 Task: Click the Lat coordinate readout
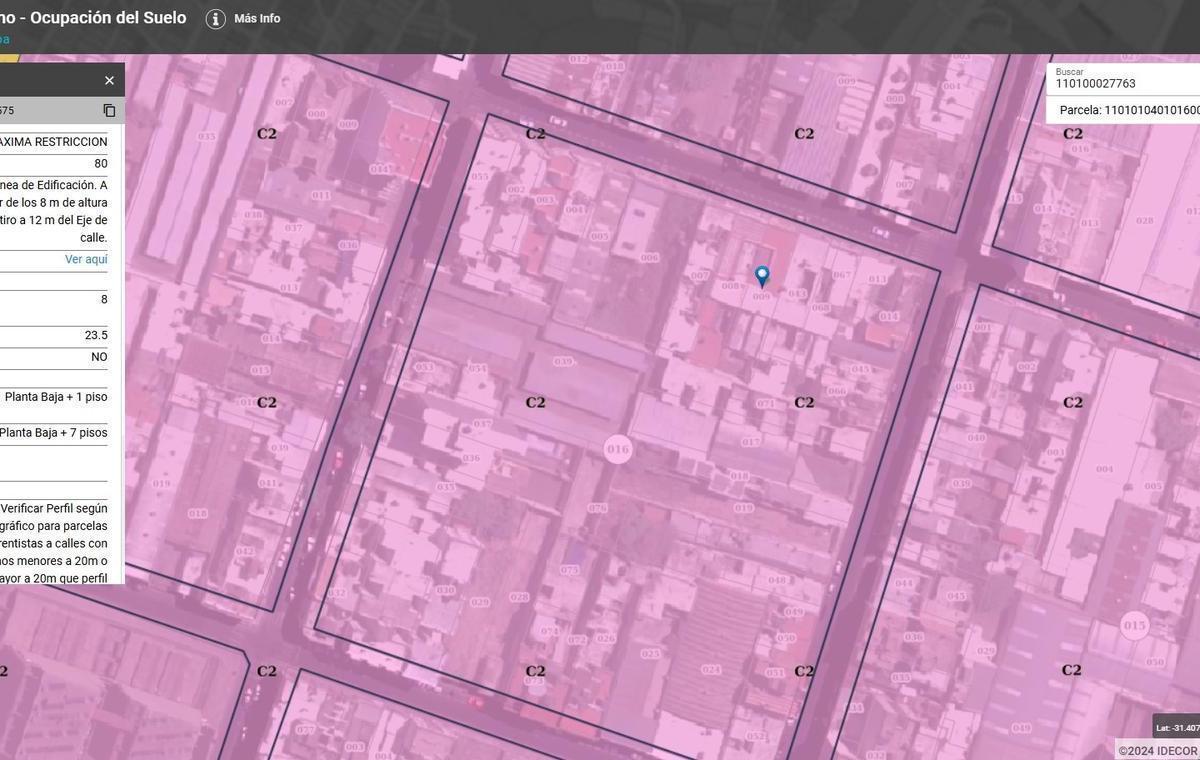pyautogui.click(x=1177, y=727)
